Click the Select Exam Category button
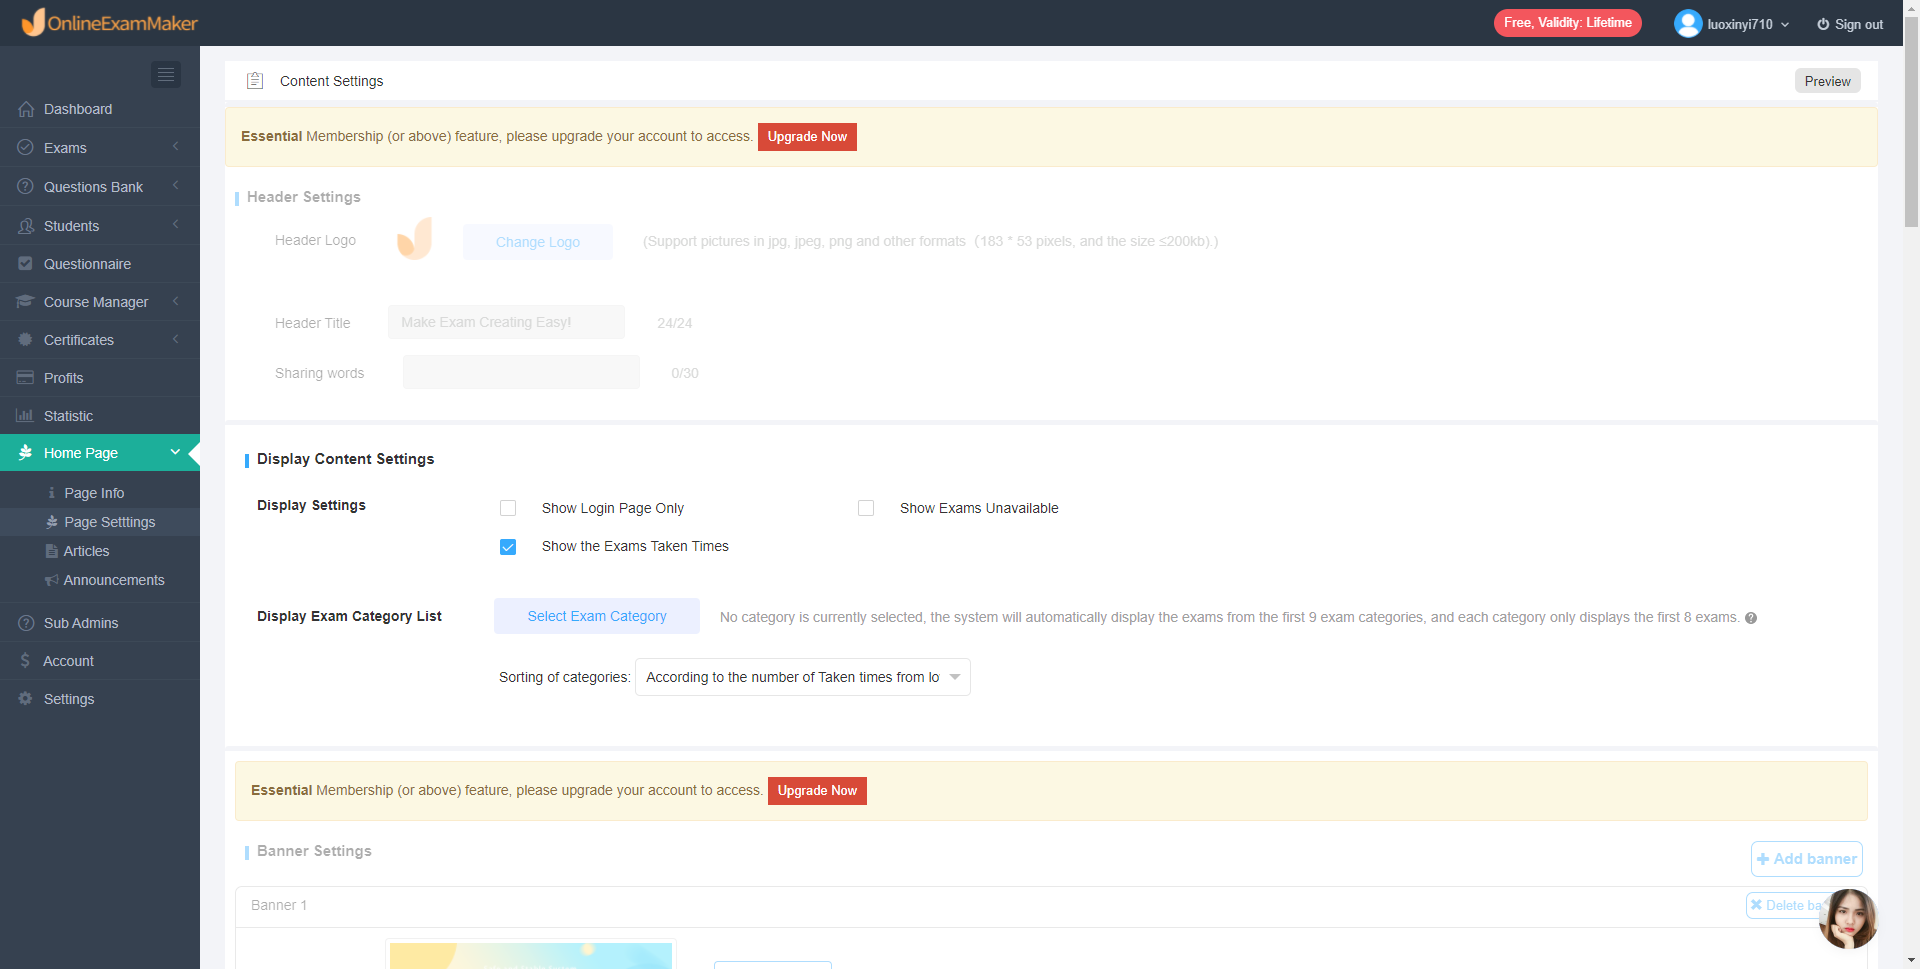 597,616
